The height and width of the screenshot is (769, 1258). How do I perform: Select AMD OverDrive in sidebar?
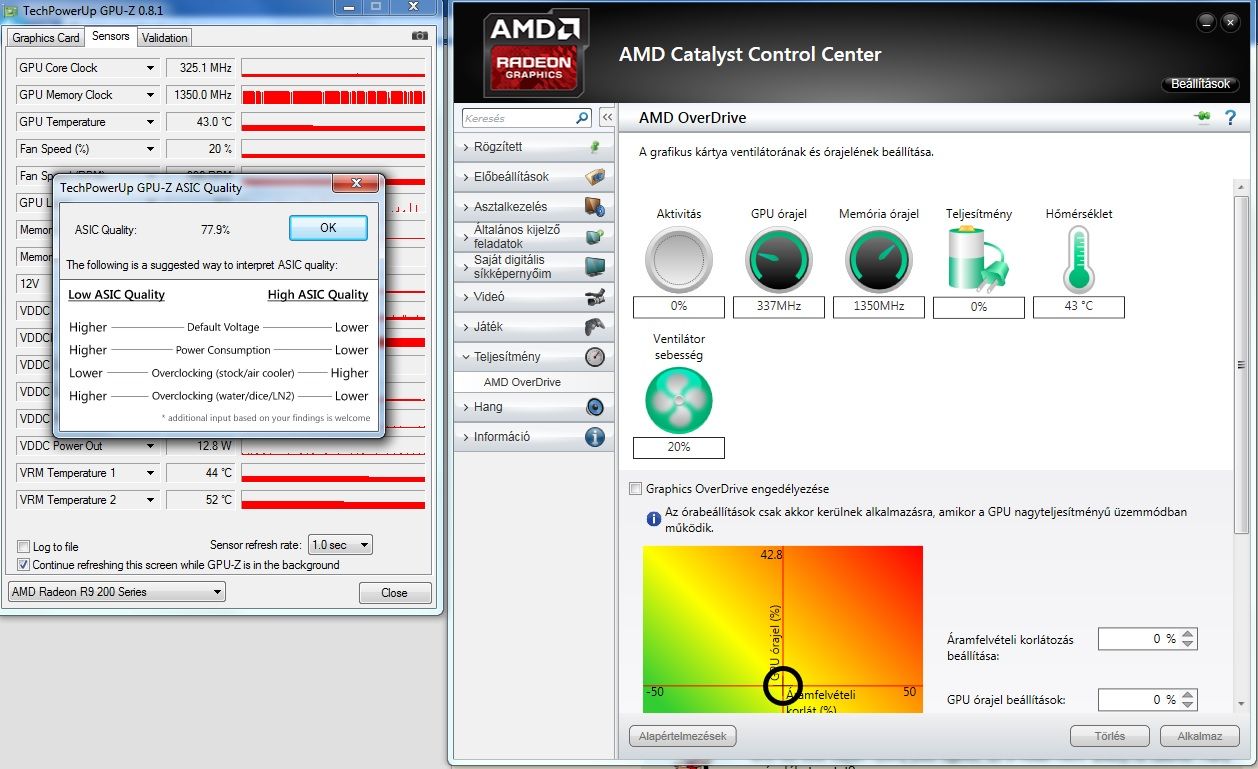tap(522, 382)
